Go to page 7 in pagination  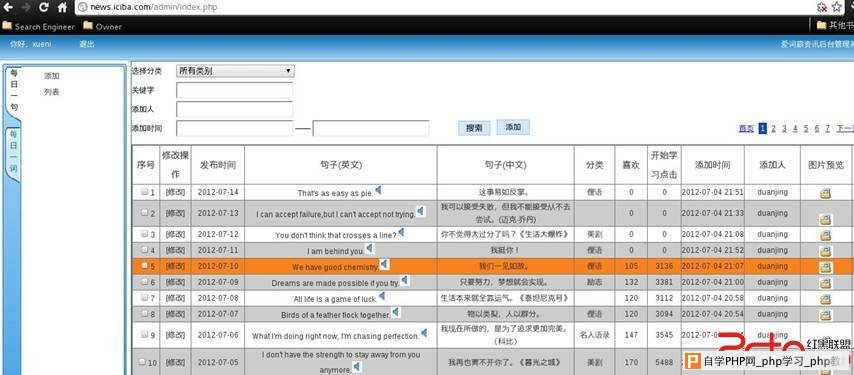(827, 128)
